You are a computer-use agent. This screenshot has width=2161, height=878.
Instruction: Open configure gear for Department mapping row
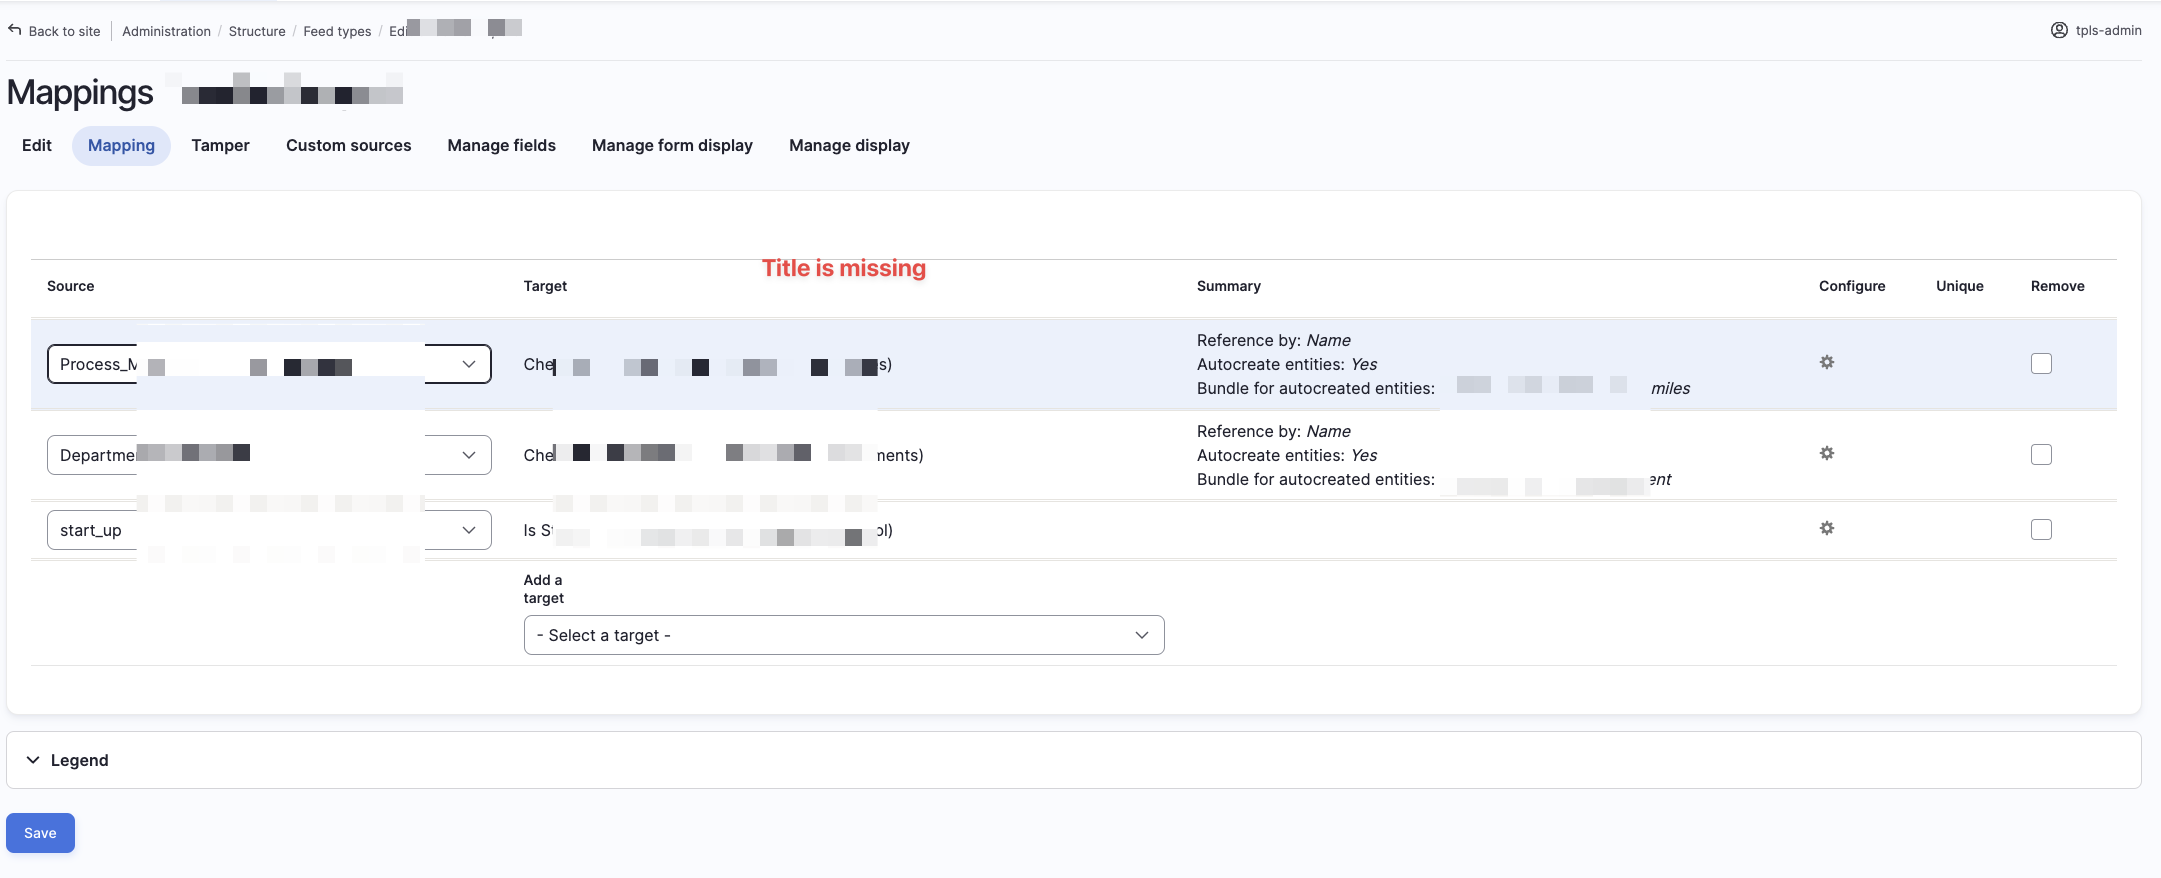[x=1826, y=453]
